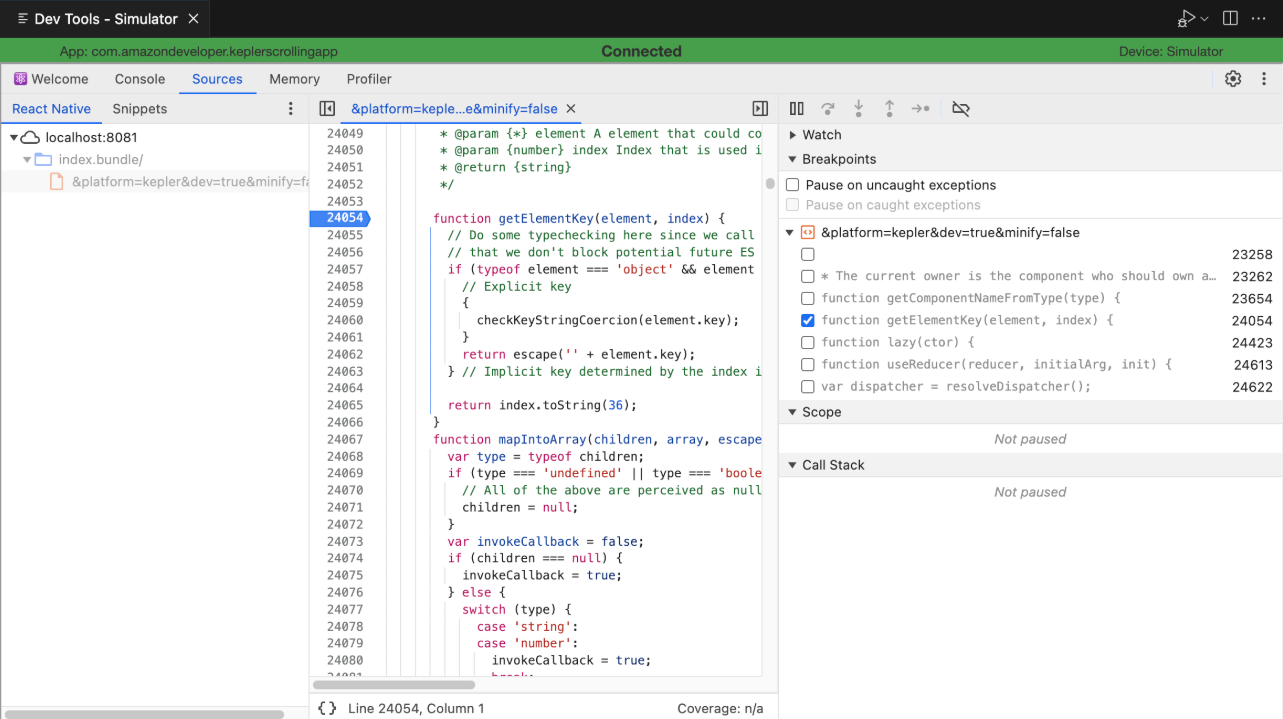This screenshot has width=1283, height=719.
Task: Expand the Watch section
Action: click(793, 135)
